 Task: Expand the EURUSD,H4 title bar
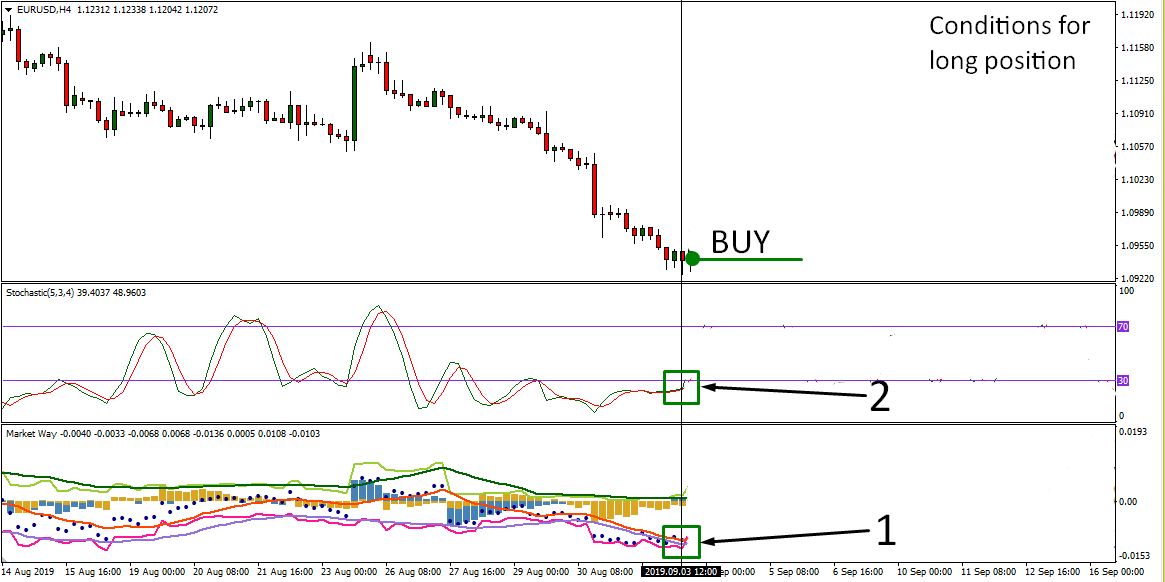point(45,8)
